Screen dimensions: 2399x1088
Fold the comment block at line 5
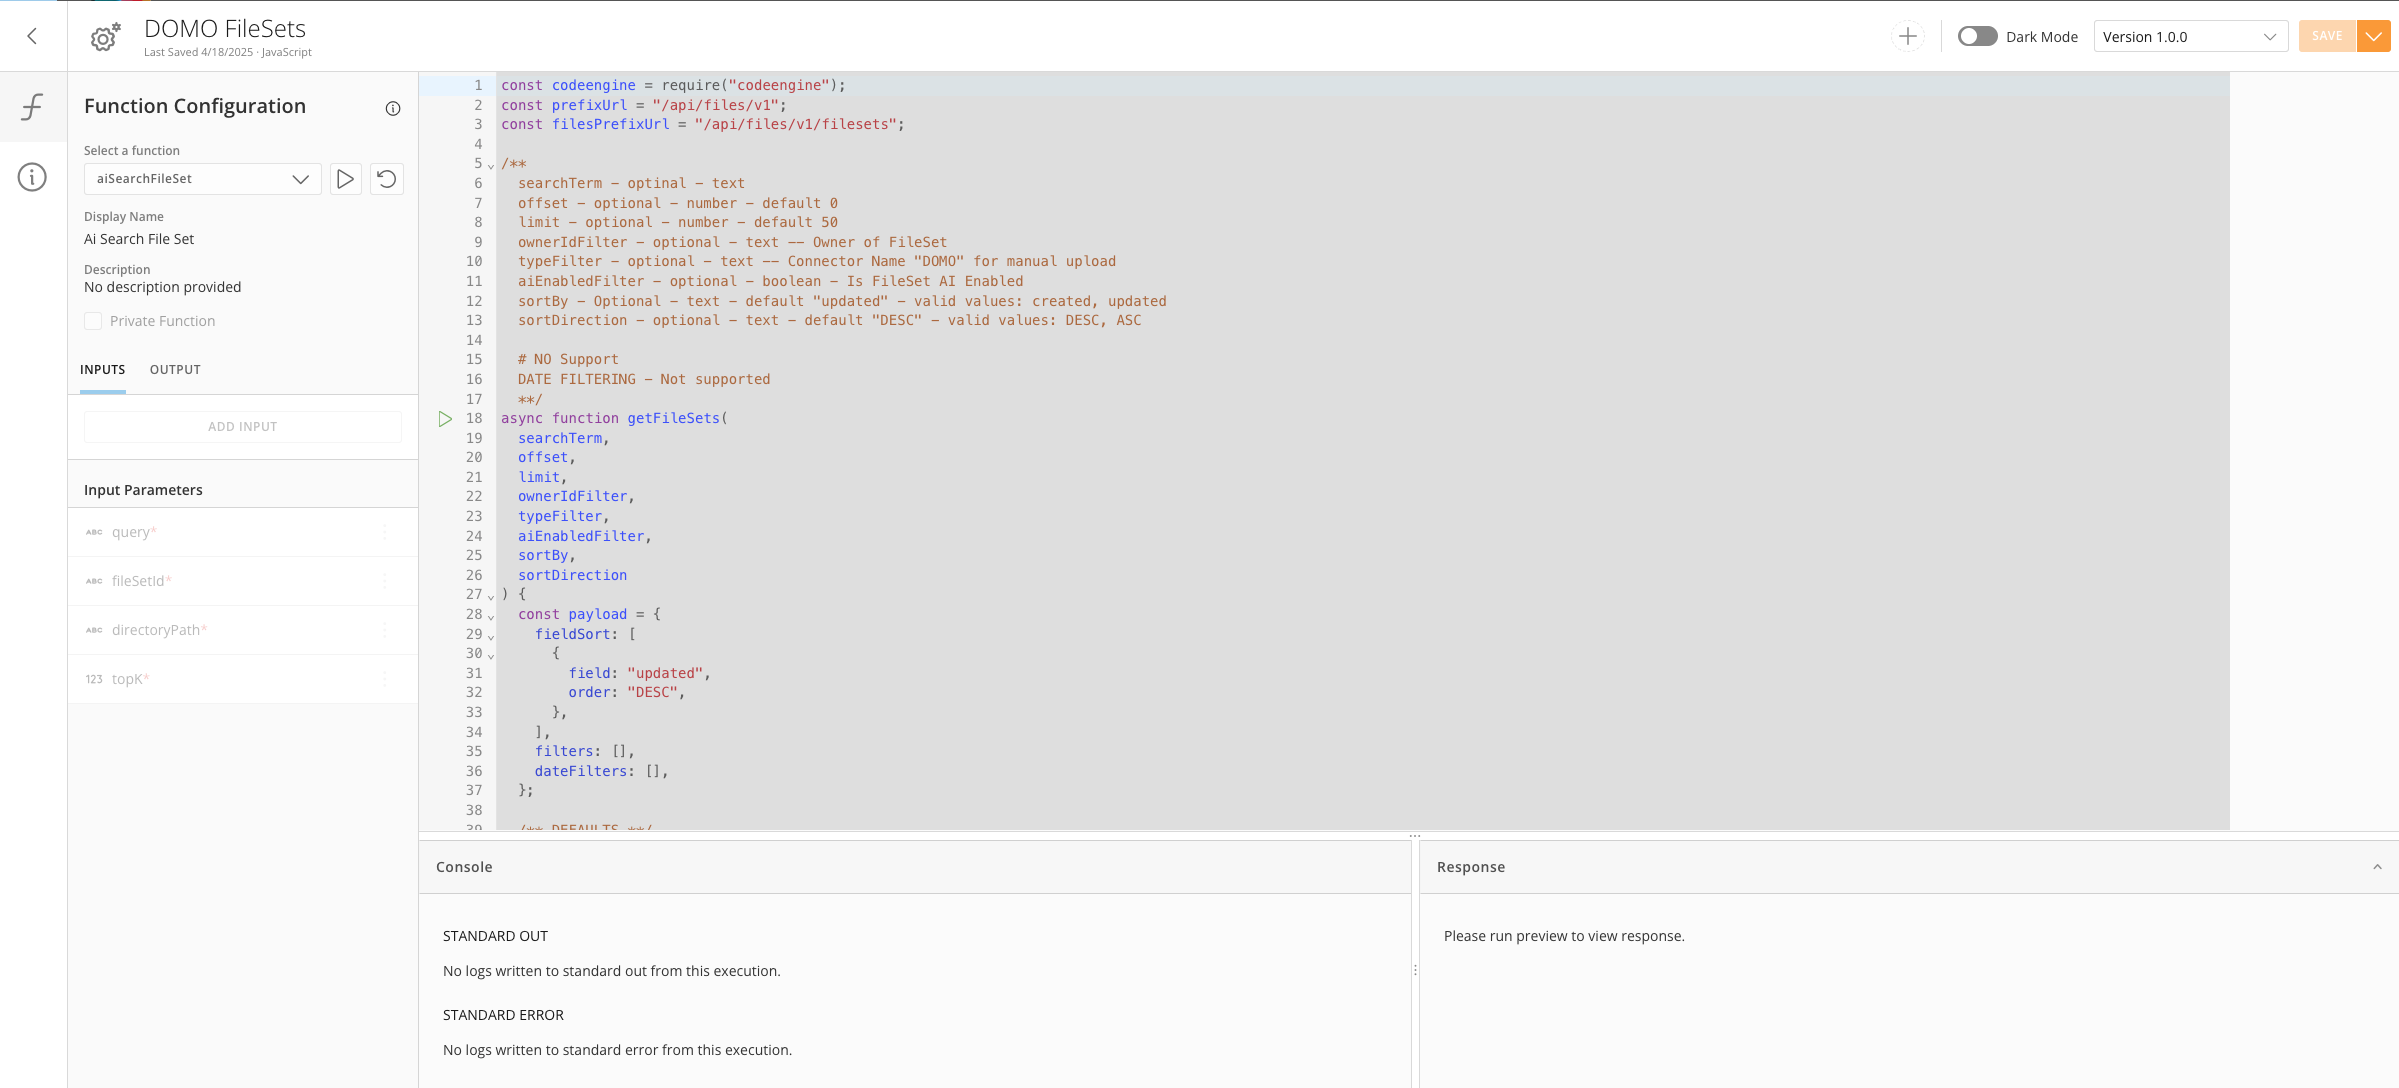(x=491, y=165)
